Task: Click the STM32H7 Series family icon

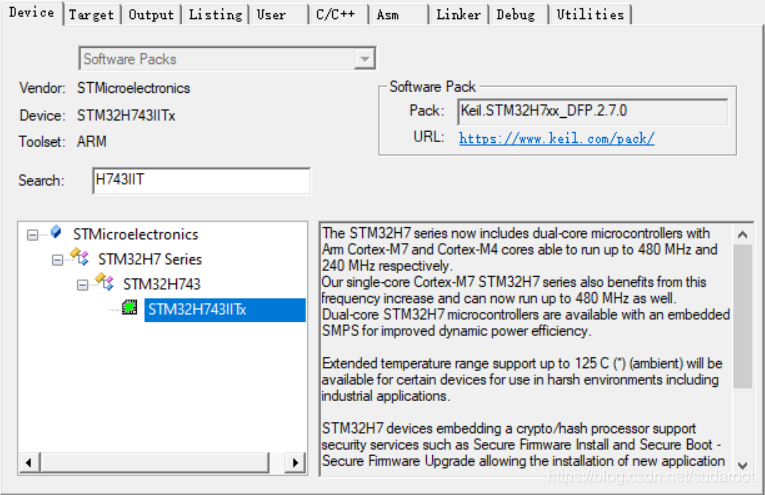Action: (80, 257)
